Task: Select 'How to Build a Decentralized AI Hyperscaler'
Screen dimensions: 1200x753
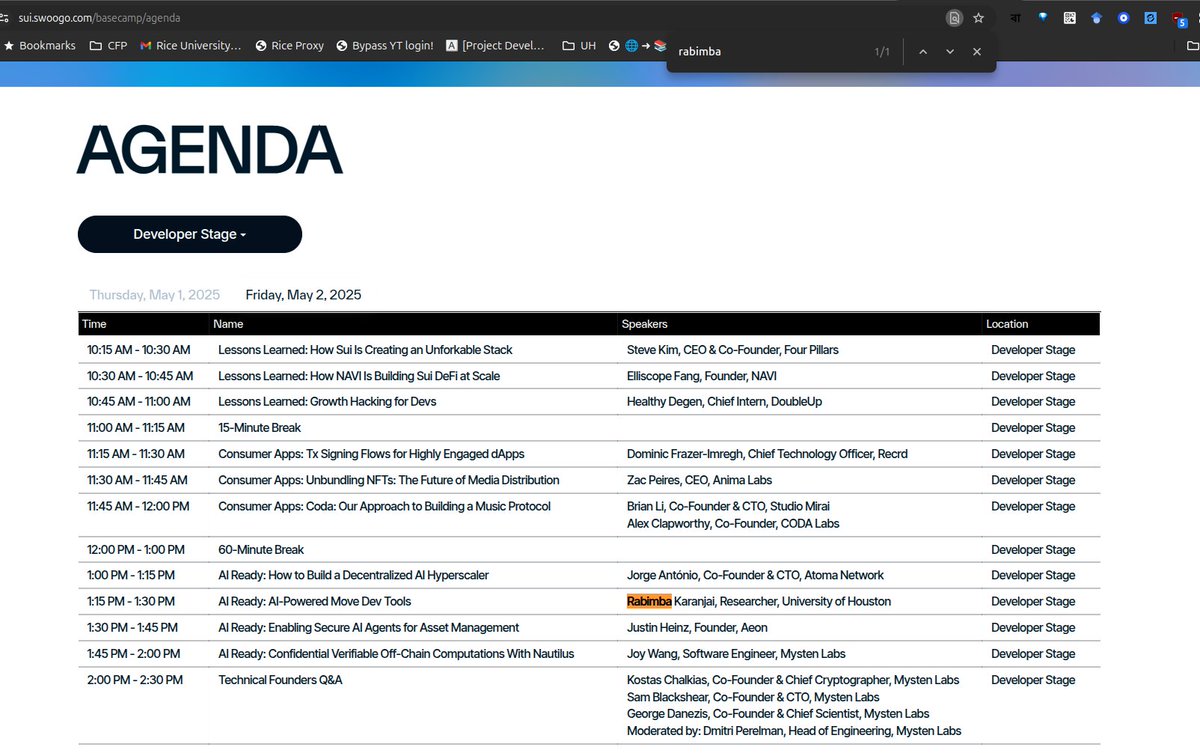Action: click(354, 575)
